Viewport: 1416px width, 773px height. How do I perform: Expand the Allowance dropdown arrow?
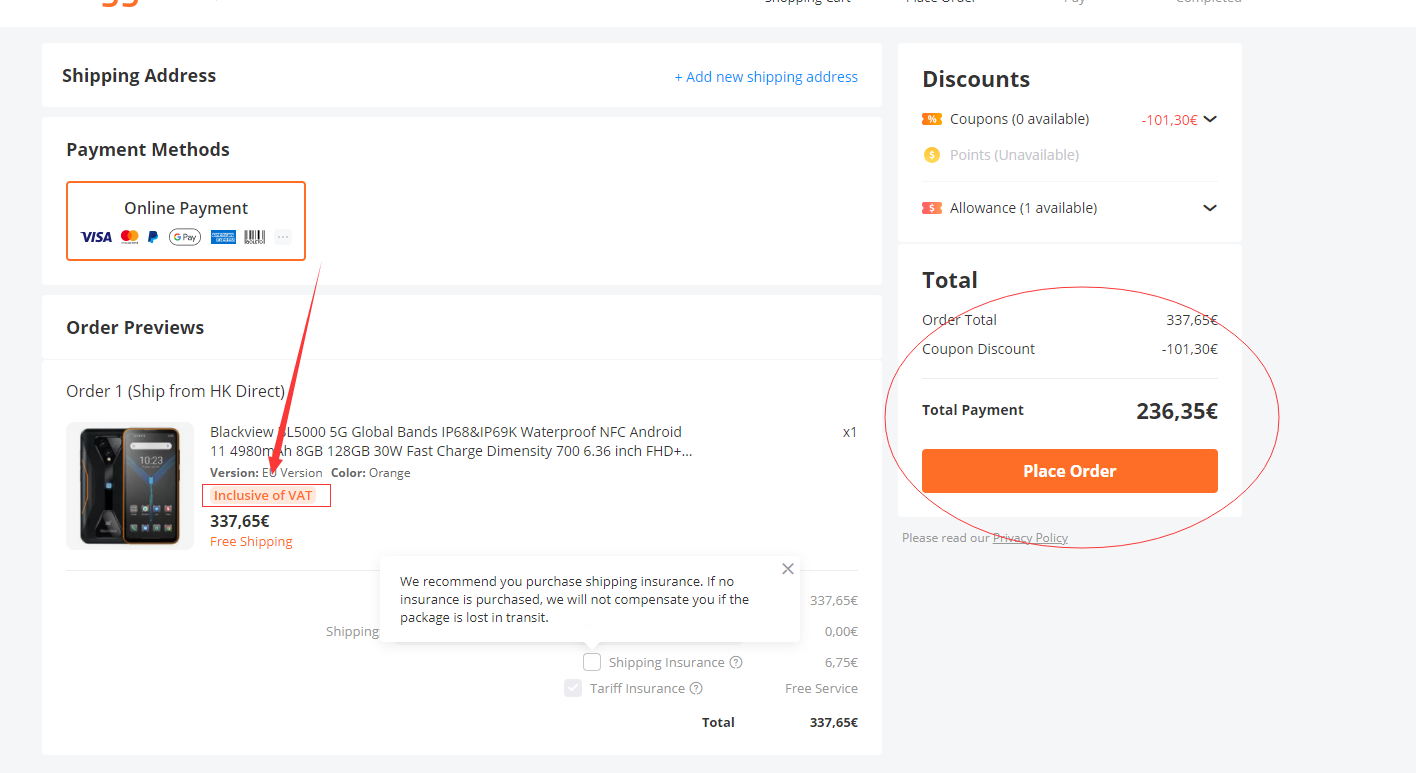pyautogui.click(x=1210, y=208)
